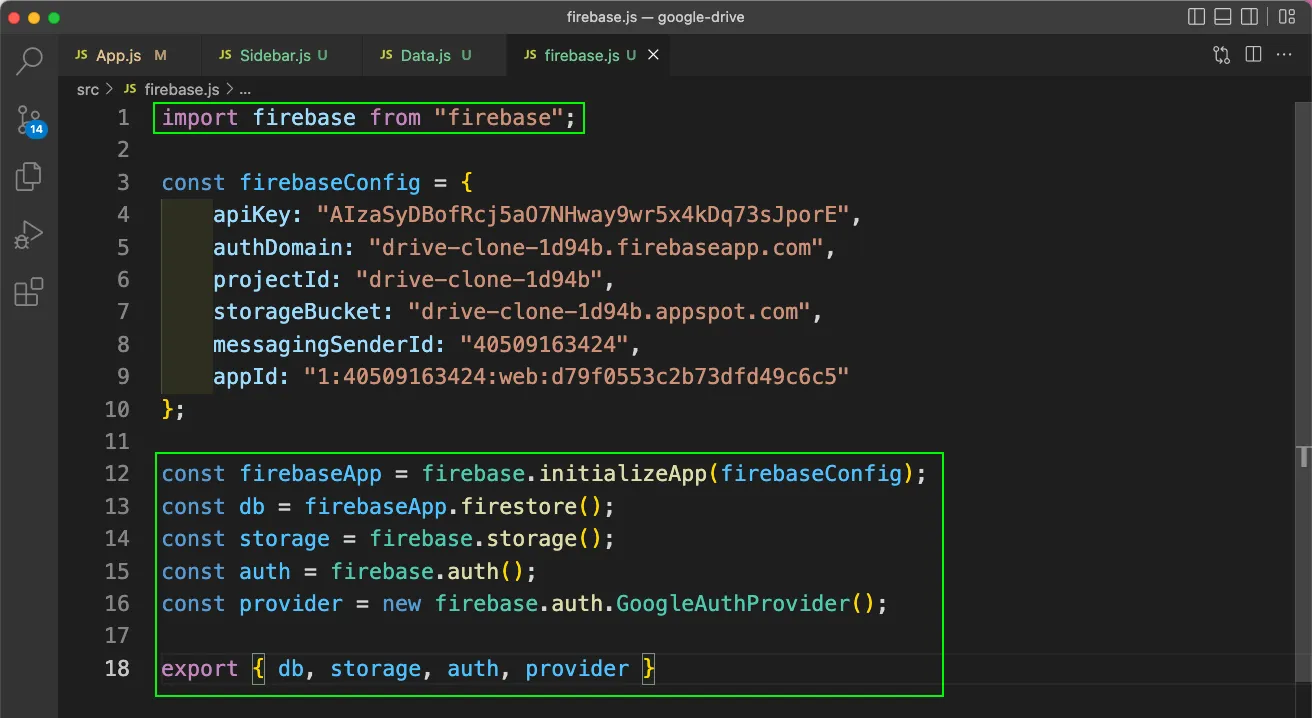This screenshot has height=718, width=1312.
Task: Open changes compare icon in editor toolbar
Action: [x=1221, y=55]
